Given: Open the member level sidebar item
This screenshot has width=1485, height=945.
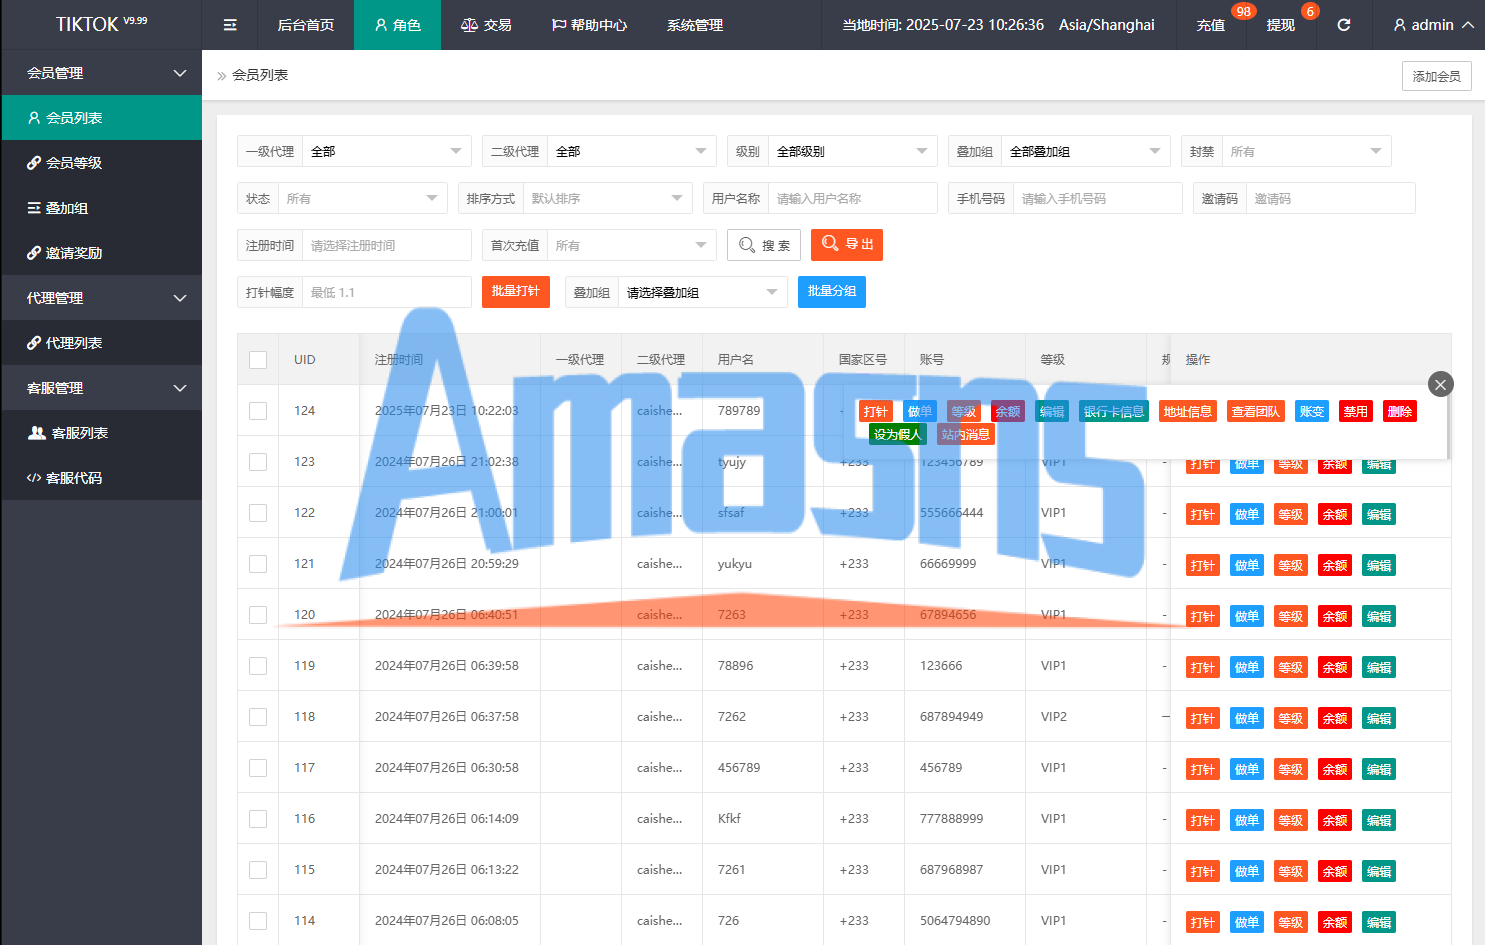Looking at the screenshot, I should pyautogui.click(x=73, y=163).
